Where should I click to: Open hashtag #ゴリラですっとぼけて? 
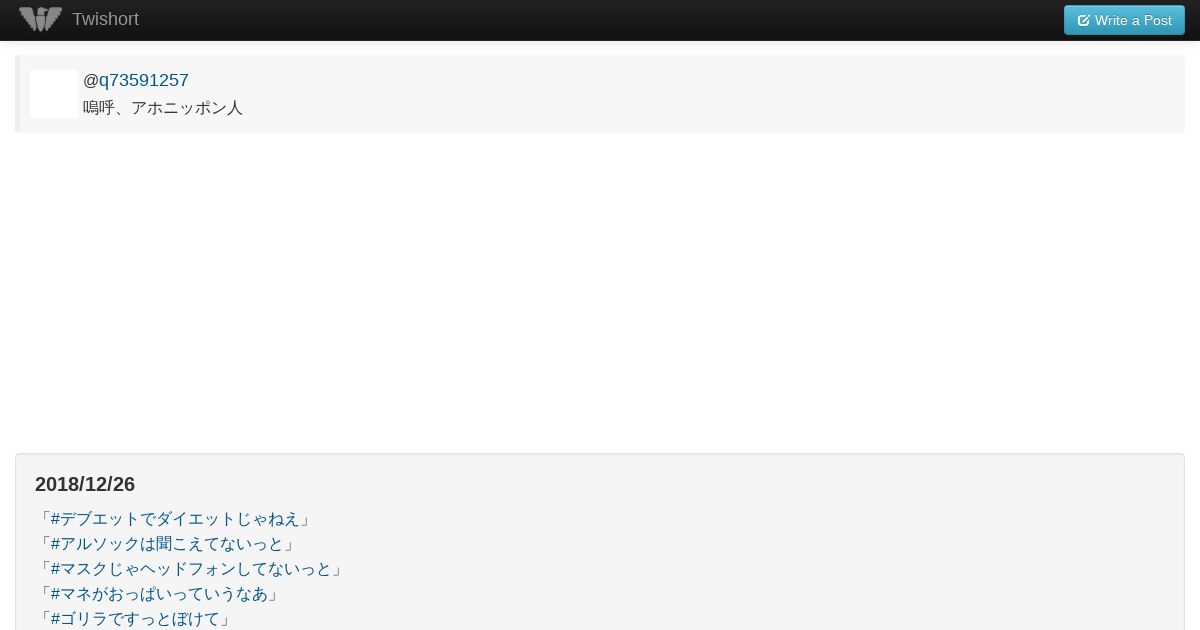click(135, 619)
